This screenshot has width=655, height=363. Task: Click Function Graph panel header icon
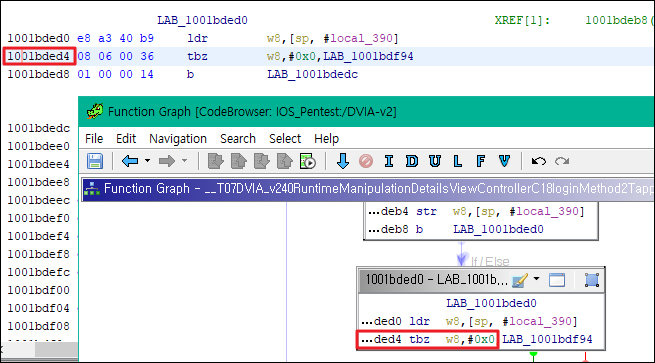[x=92, y=189]
